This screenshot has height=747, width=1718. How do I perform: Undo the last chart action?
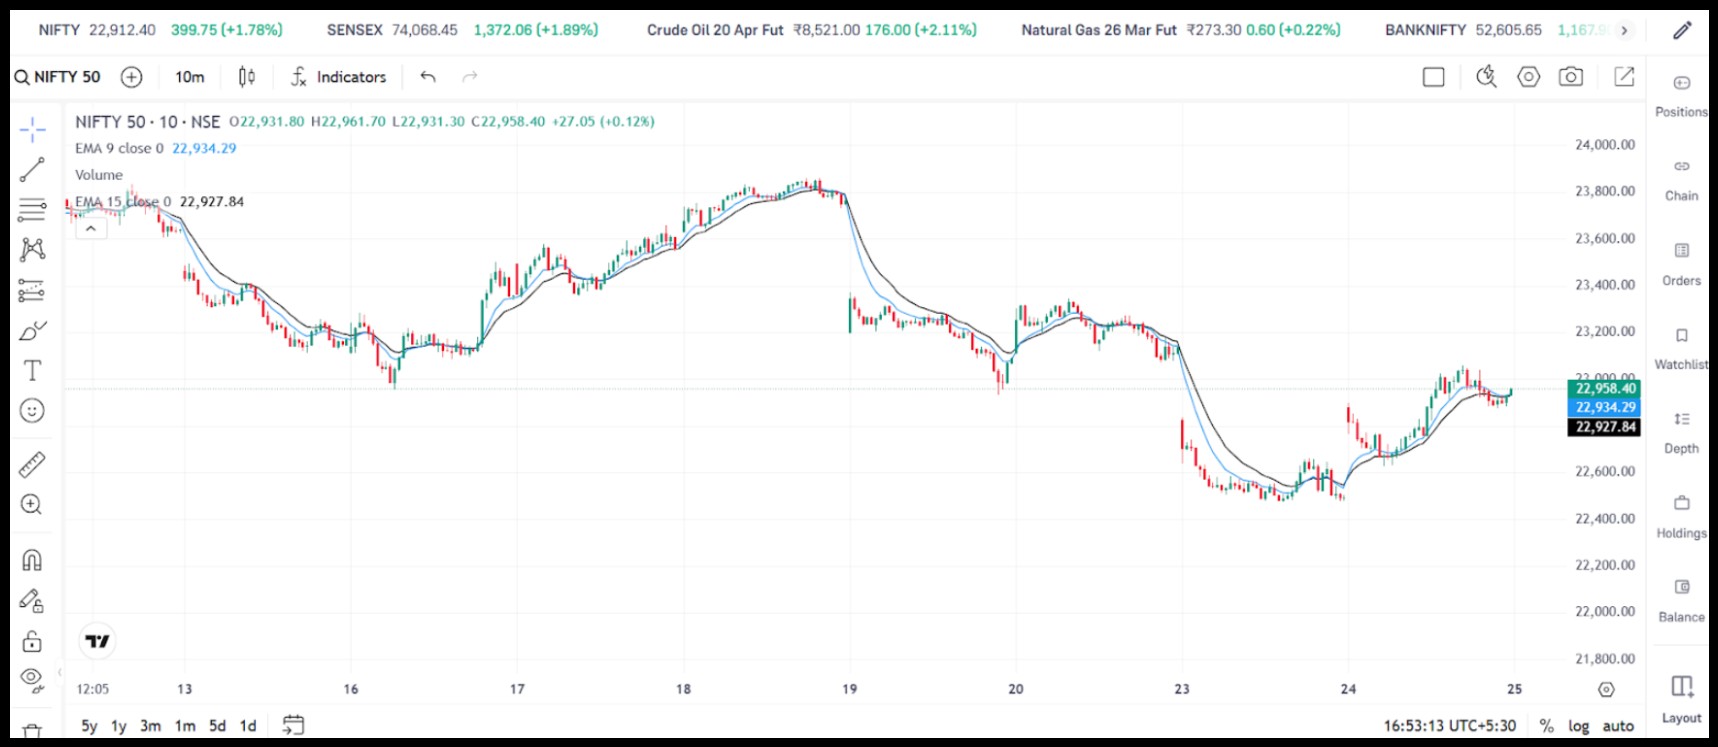(428, 77)
